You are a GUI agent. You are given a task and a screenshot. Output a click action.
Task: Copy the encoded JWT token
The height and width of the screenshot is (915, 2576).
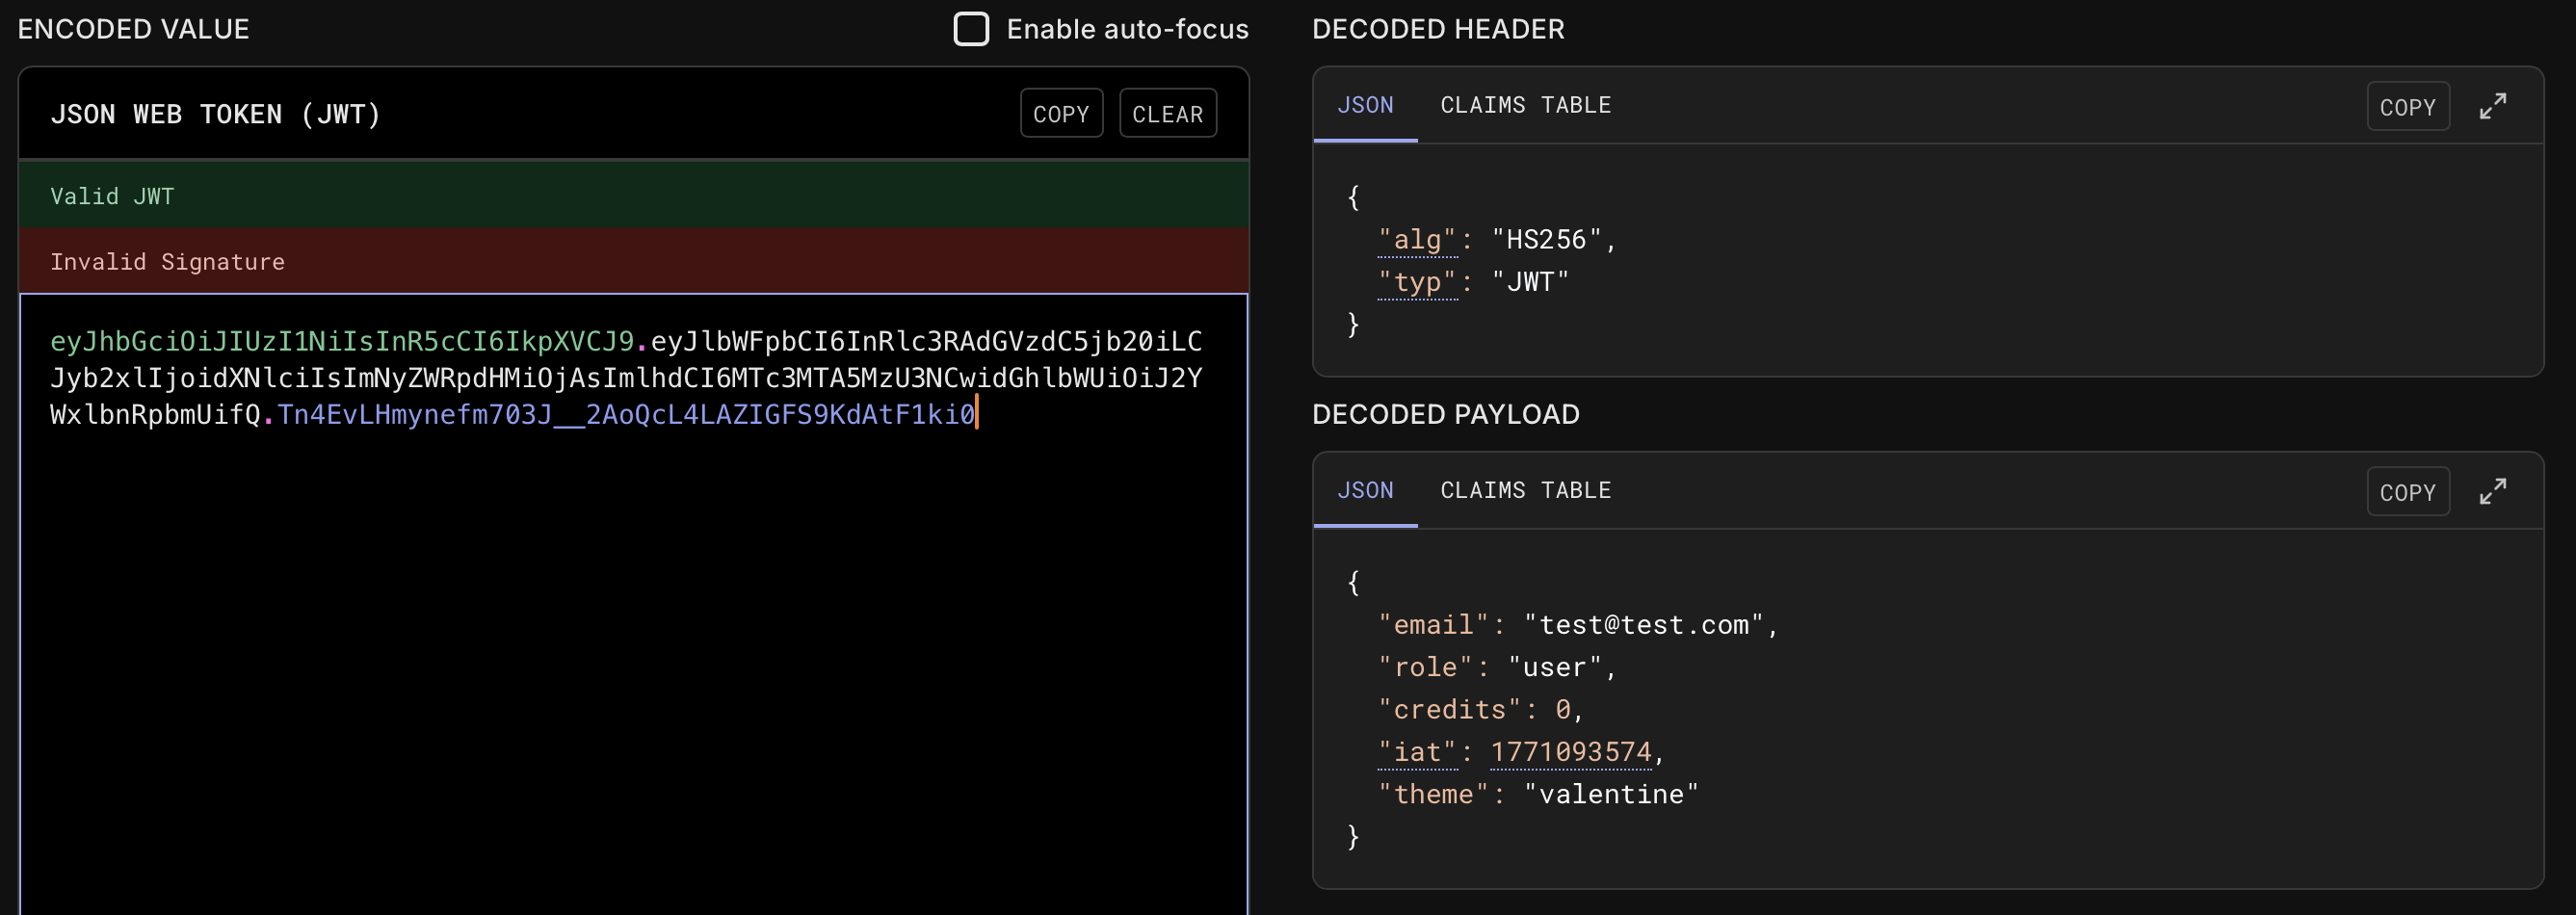pos(1060,114)
